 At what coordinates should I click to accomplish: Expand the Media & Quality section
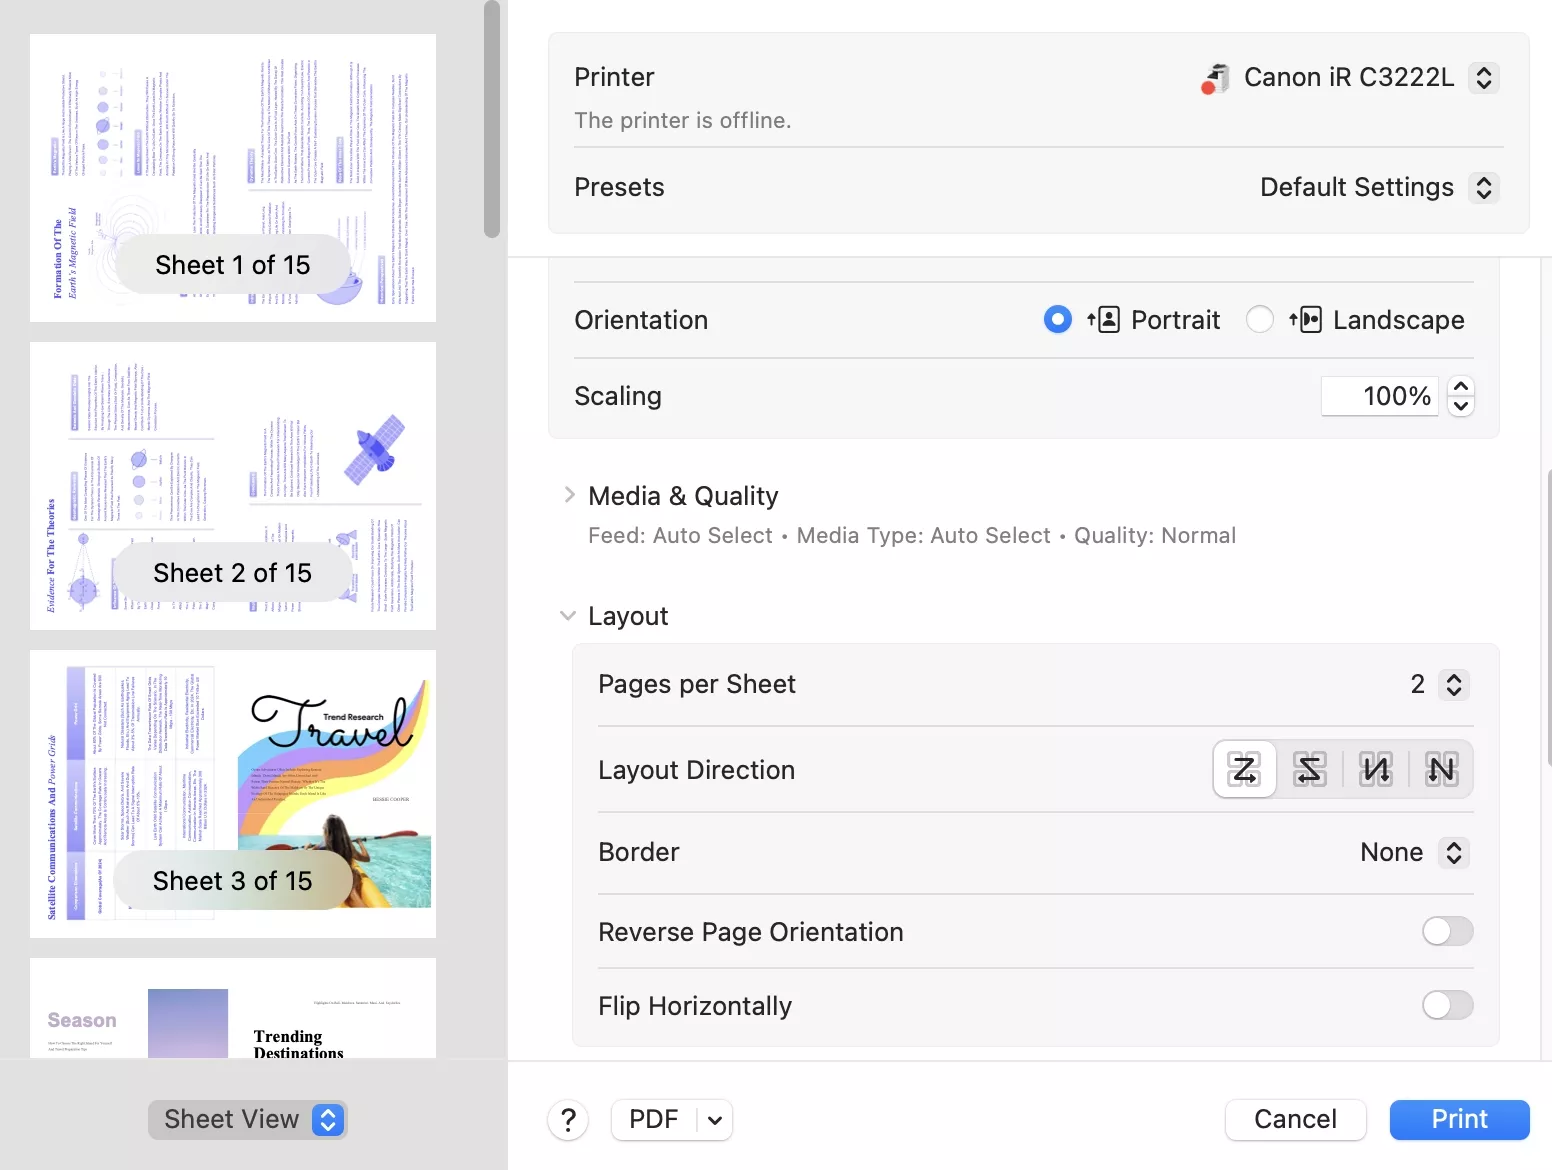[x=569, y=495]
